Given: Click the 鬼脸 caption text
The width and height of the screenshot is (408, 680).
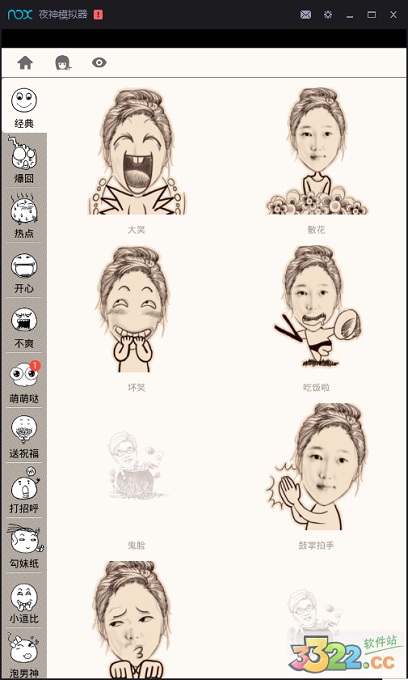Looking at the screenshot, I should pyautogui.click(x=137, y=545).
